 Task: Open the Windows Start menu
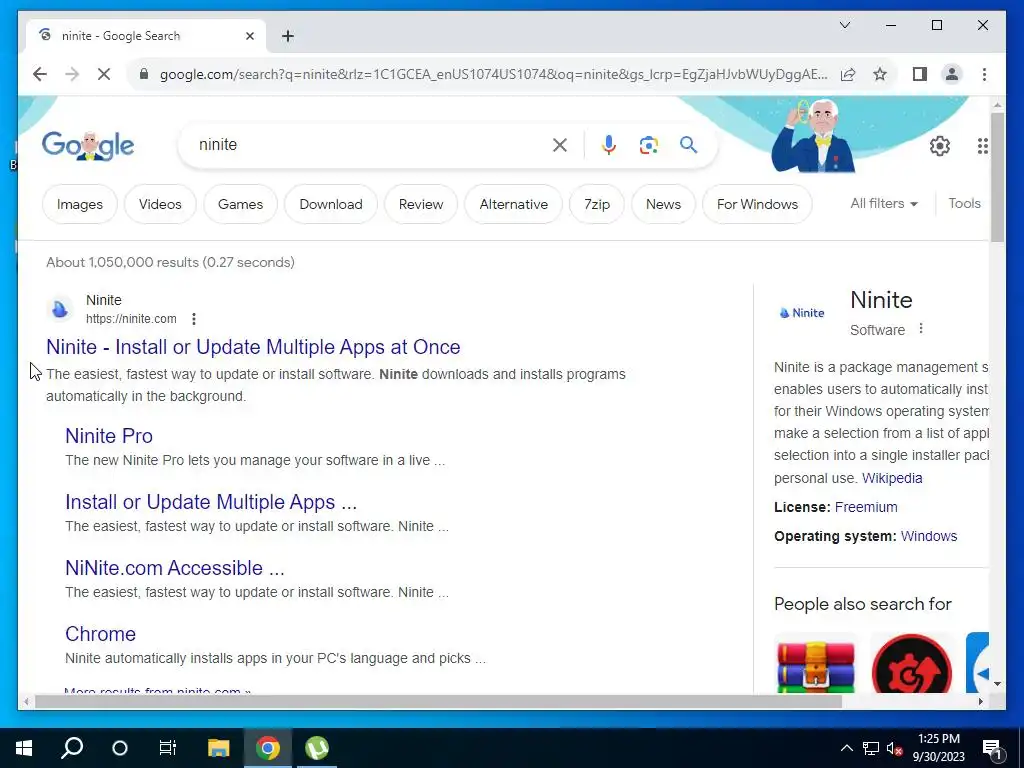[24, 748]
